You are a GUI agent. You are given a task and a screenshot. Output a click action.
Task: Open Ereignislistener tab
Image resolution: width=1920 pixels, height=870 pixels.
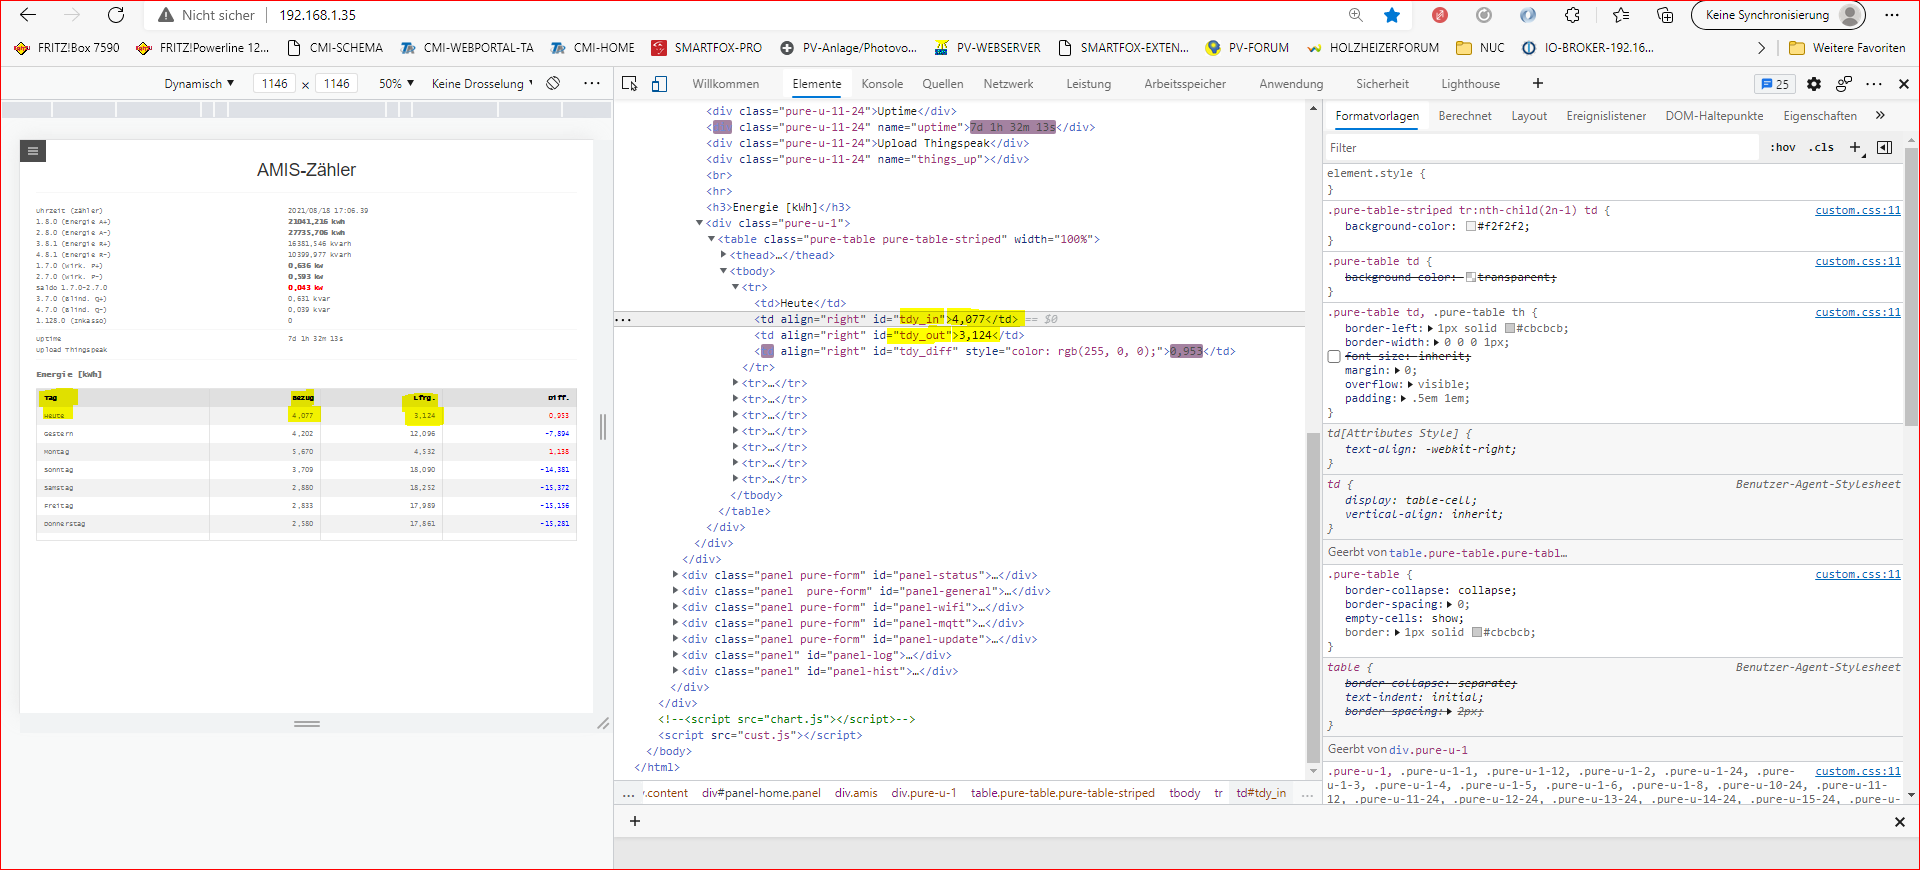[1606, 116]
